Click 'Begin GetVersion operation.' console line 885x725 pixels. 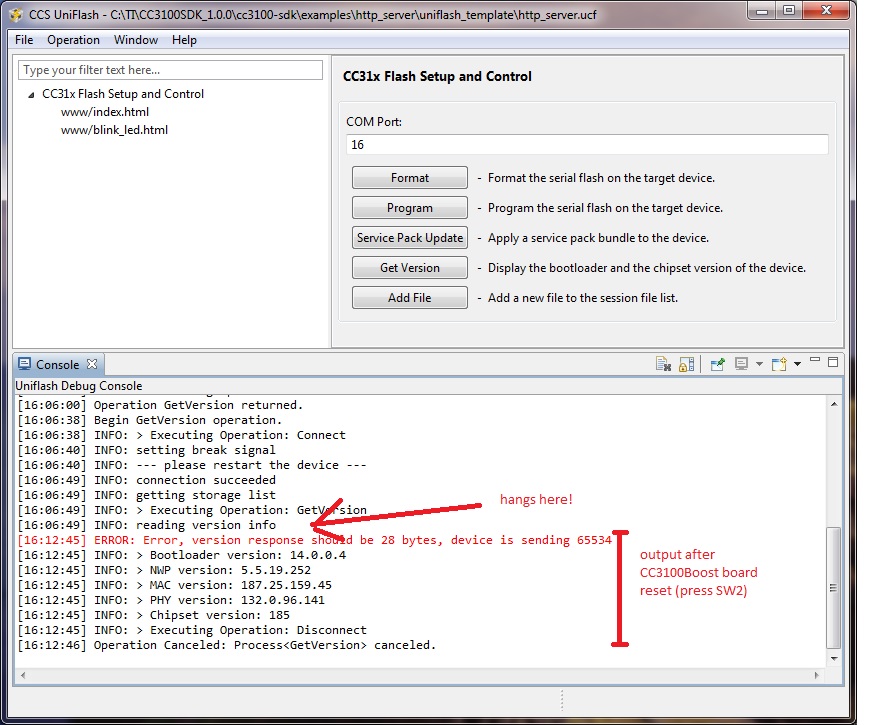pos(150,420)
